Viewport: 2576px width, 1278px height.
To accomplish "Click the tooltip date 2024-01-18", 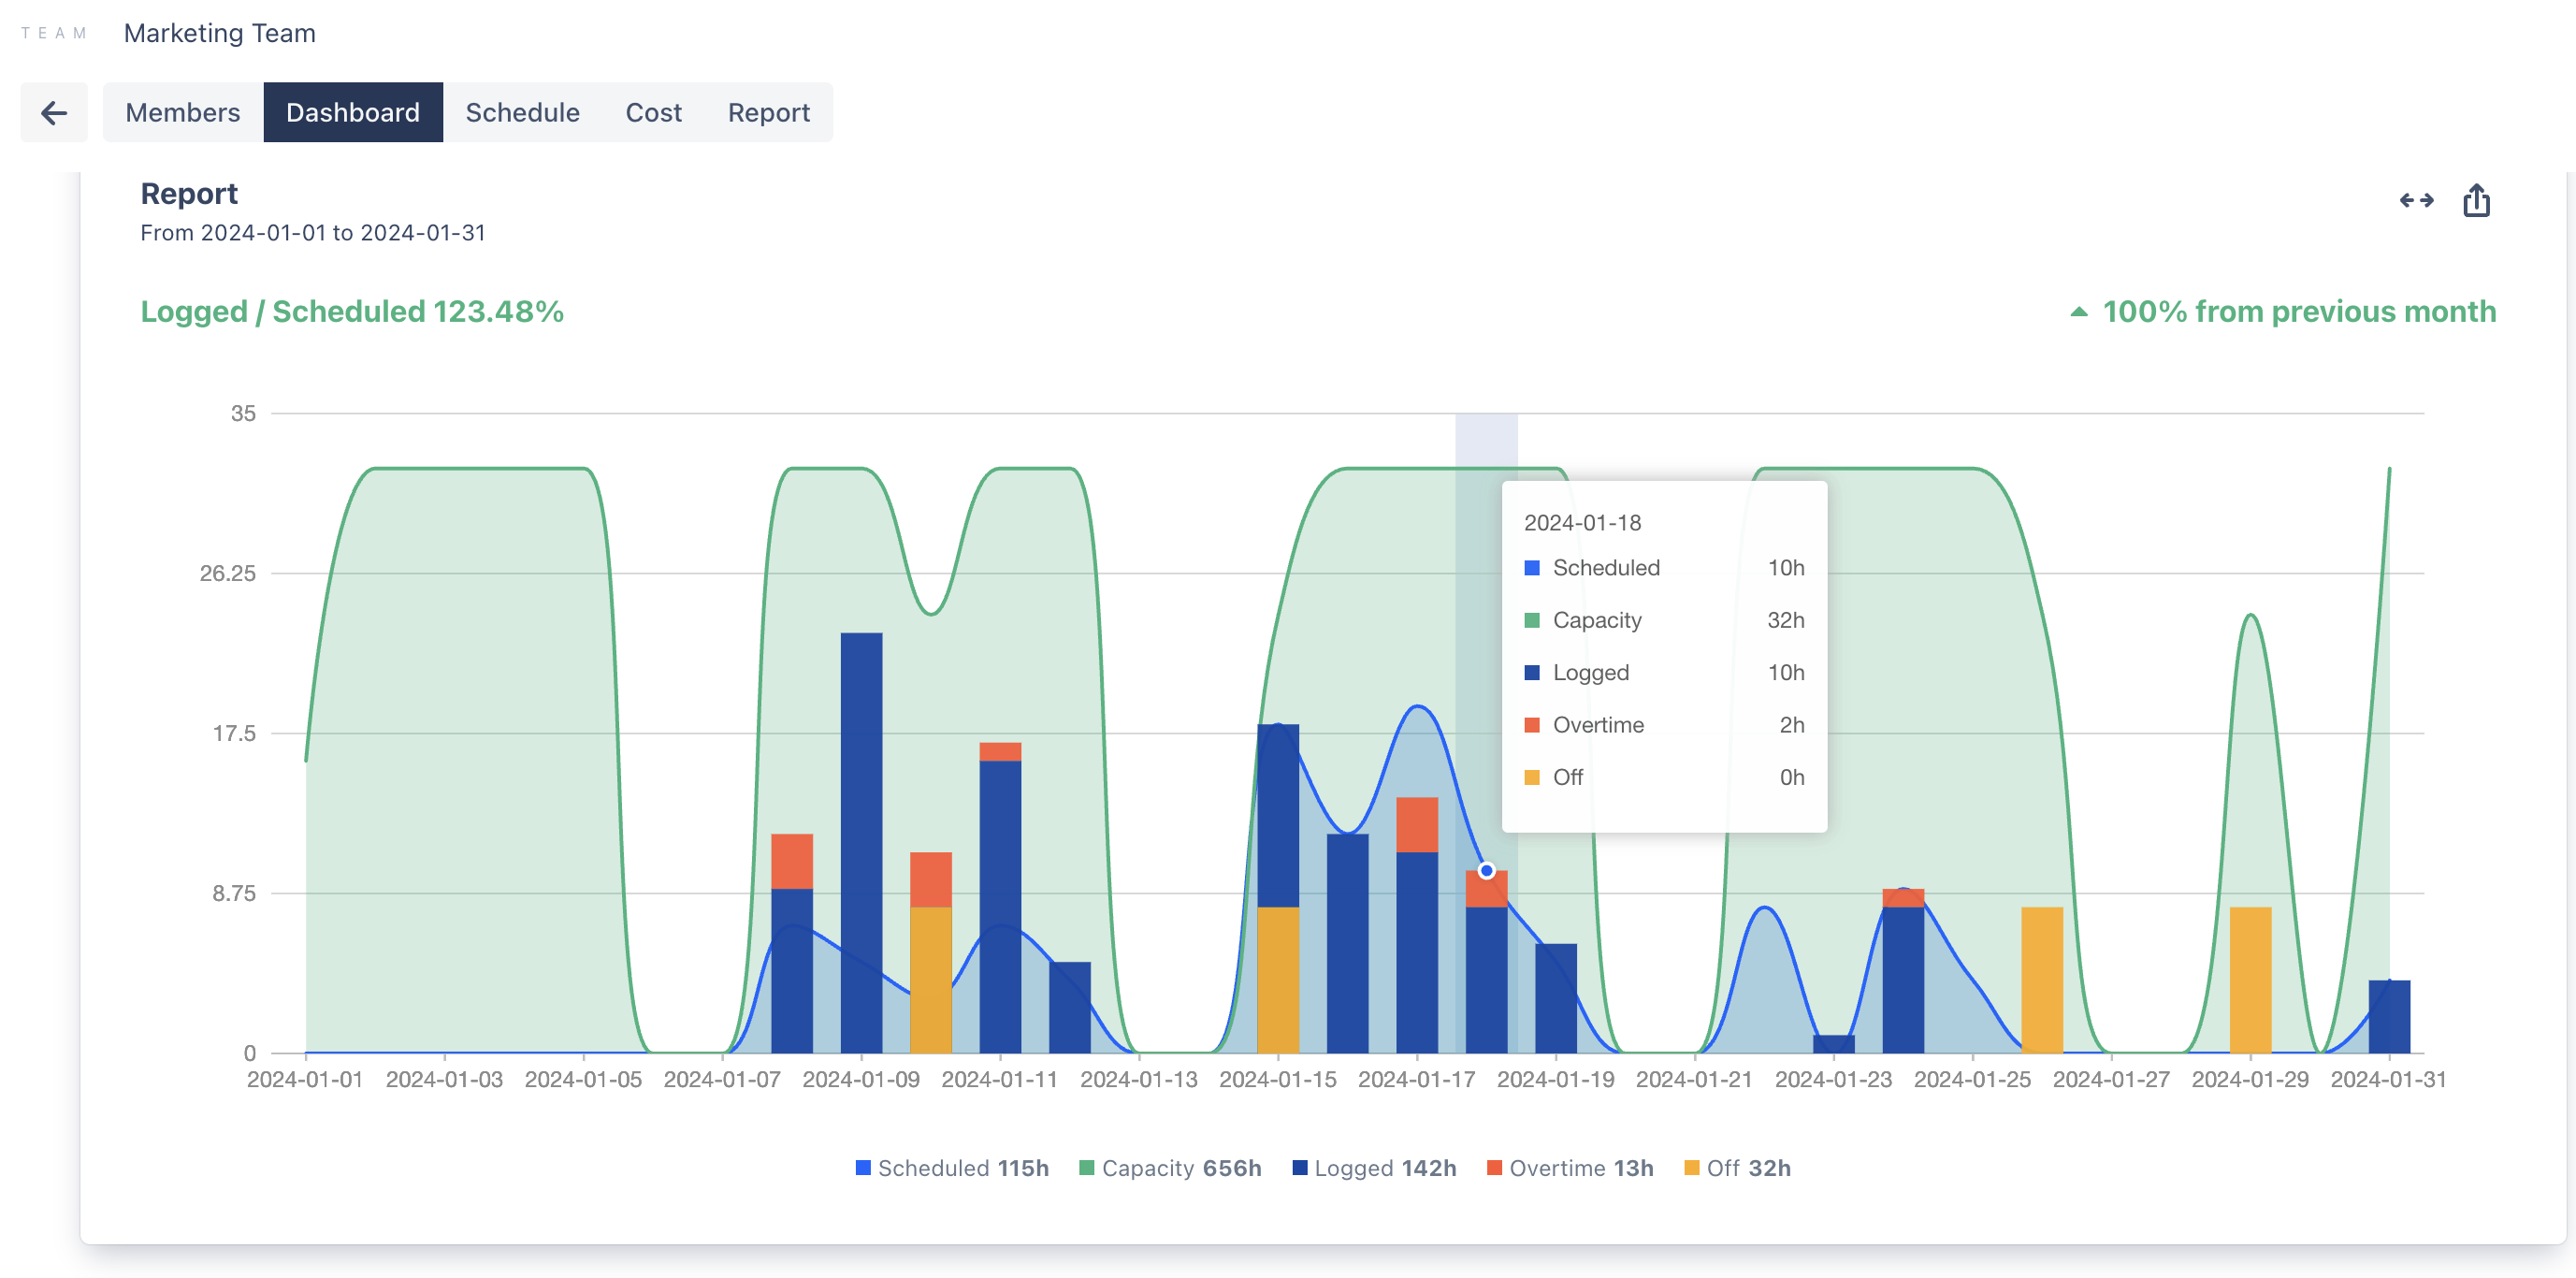I will pyautogui.click(x=1582, y=523).
